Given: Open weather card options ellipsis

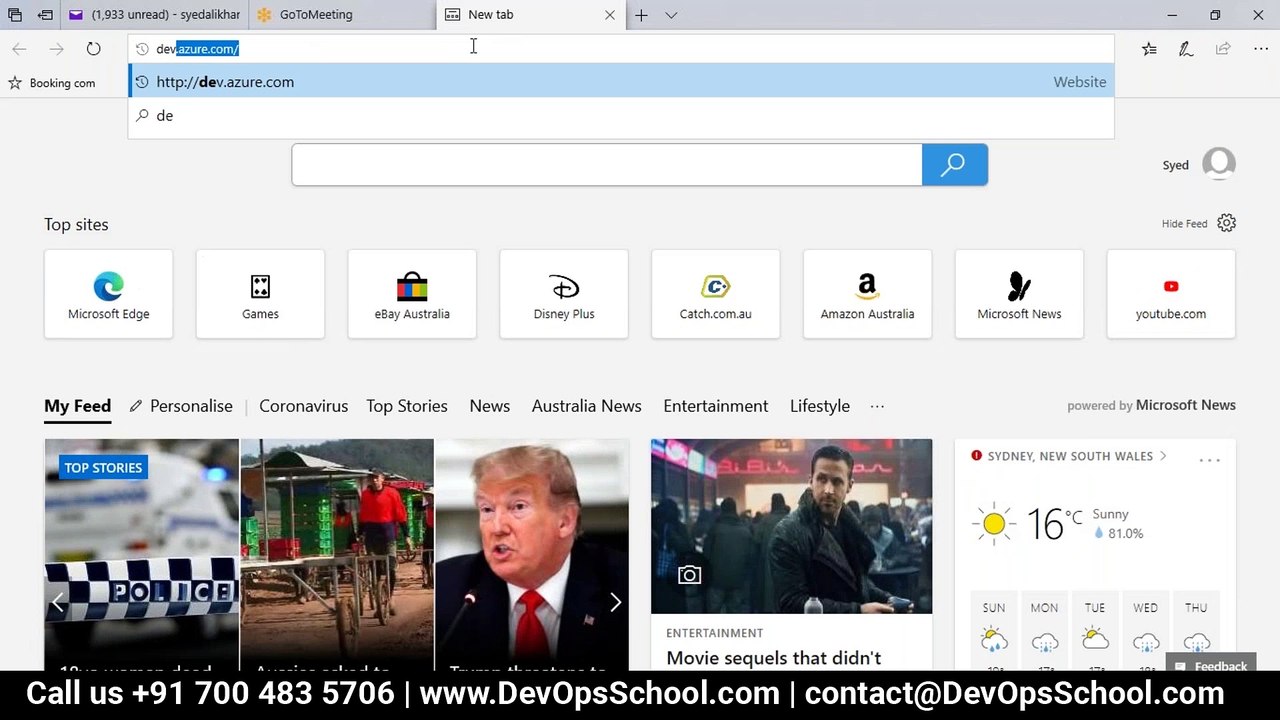Looking at the screenshot, I should pos(1209,460).
